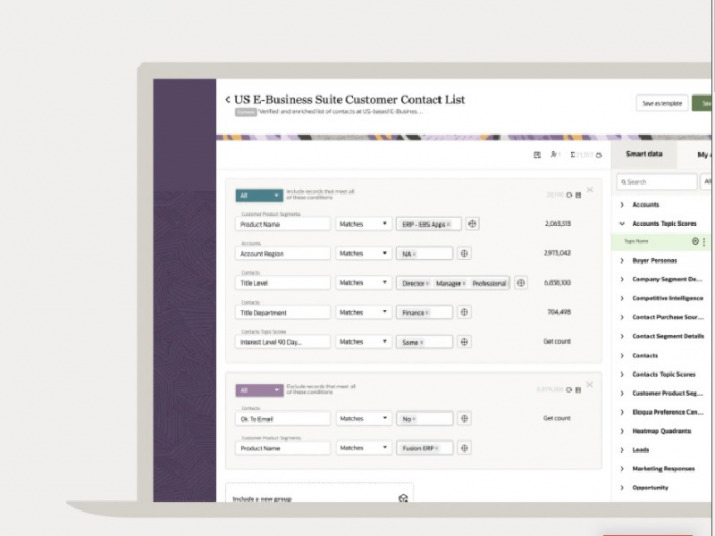715x536 pixels.
Task: Open Matches dropdown in the Title Department row
Action: [363, 312]
